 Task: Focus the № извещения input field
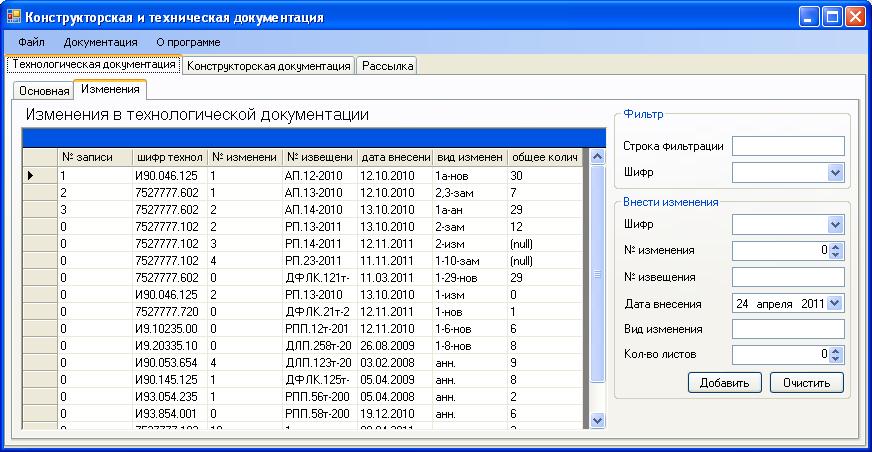coord(788,277)
